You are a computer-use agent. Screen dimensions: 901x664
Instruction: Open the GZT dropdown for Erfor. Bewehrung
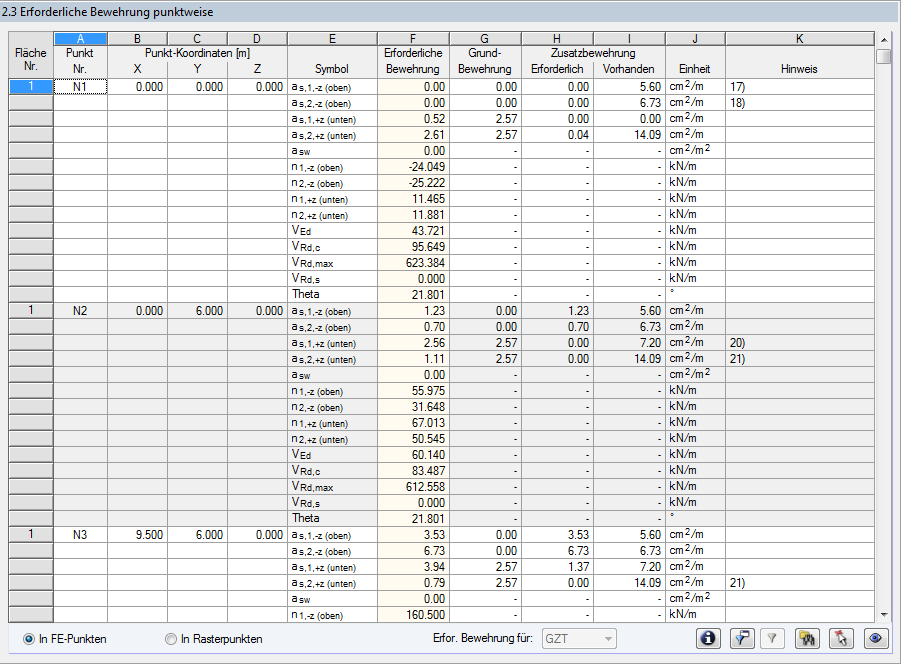pyautogui.click(x=578, y=638)
